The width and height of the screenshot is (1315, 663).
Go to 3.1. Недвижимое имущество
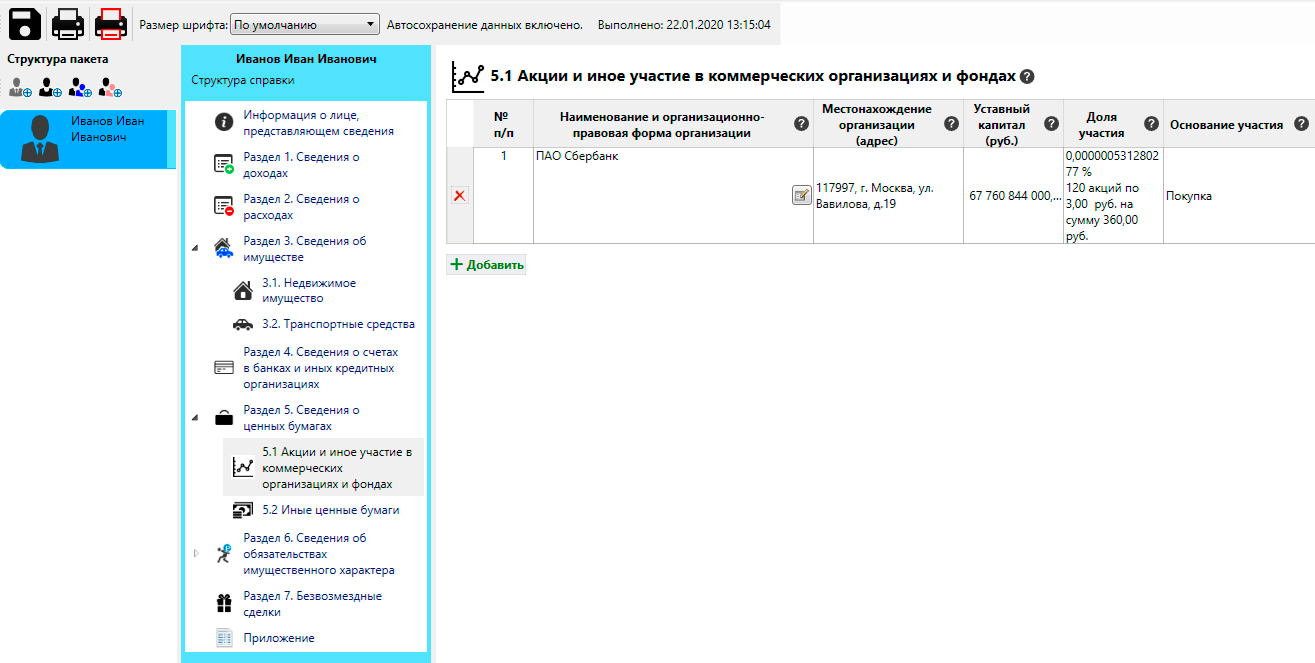pos(308,291)
